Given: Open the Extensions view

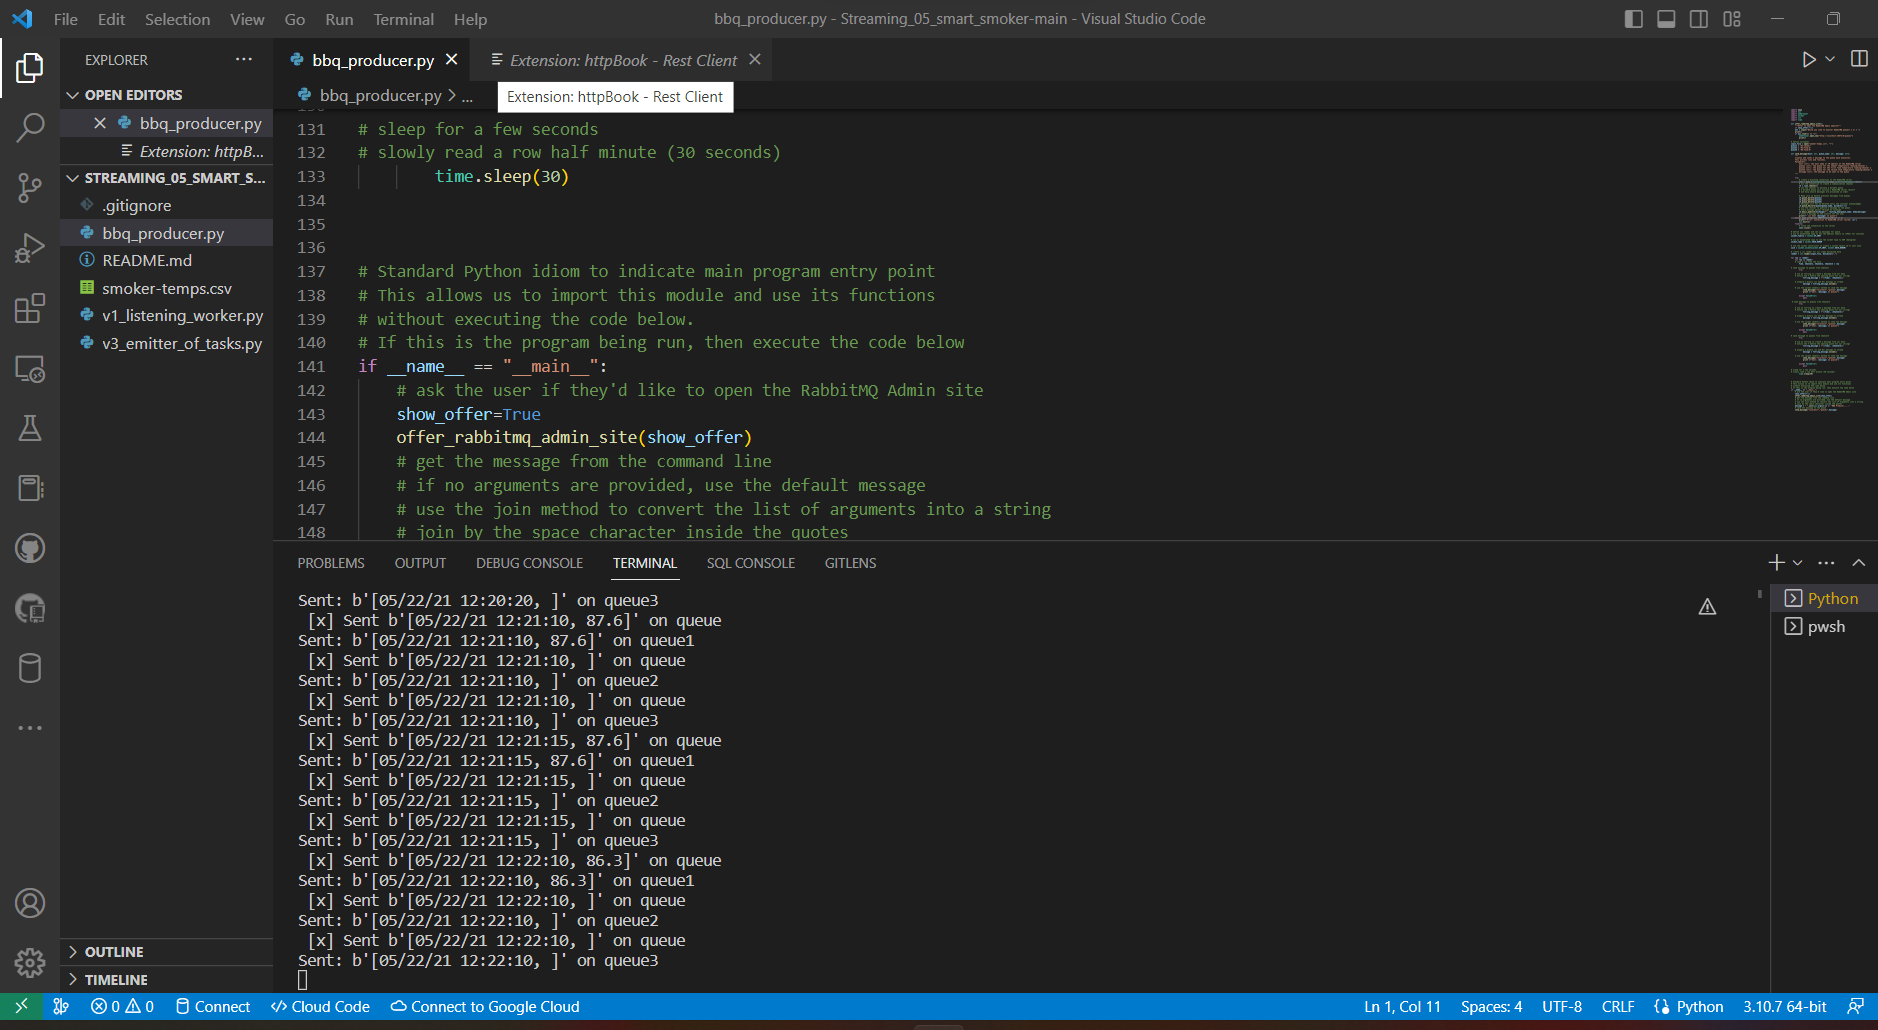Looking at the screenshot, I should (30, 308).
